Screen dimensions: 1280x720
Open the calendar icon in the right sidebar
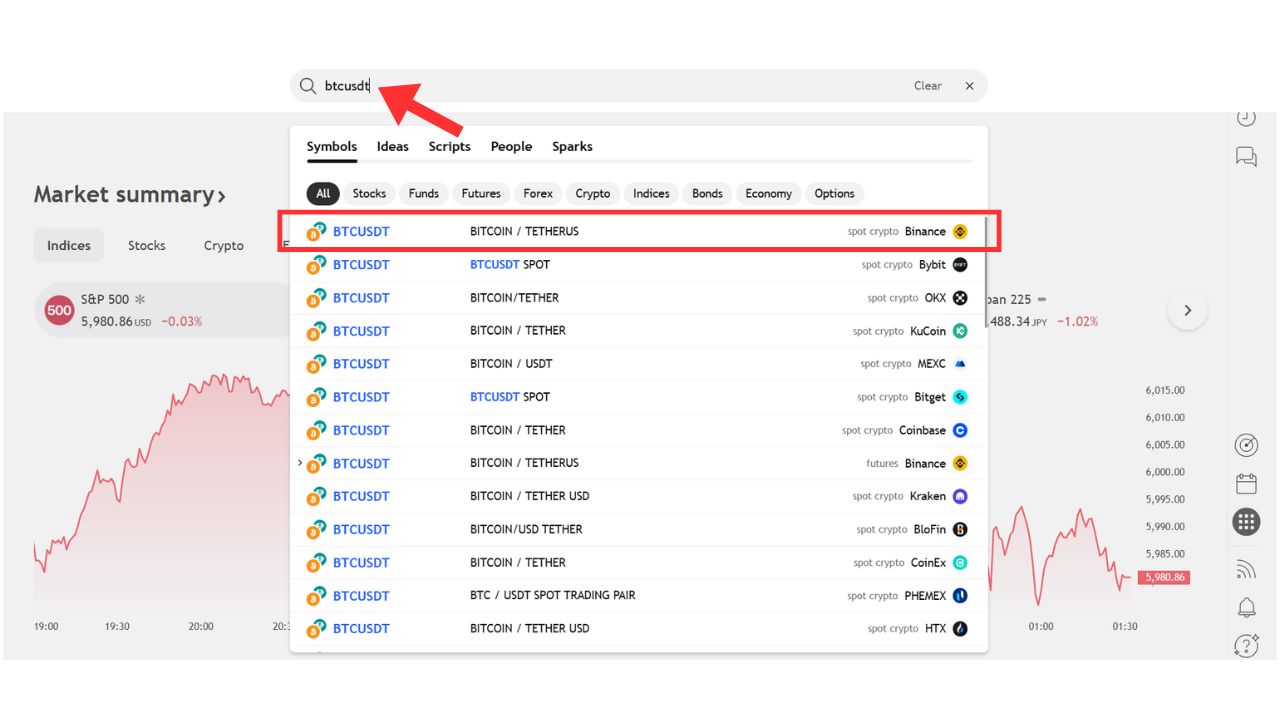click(1246, 484)
